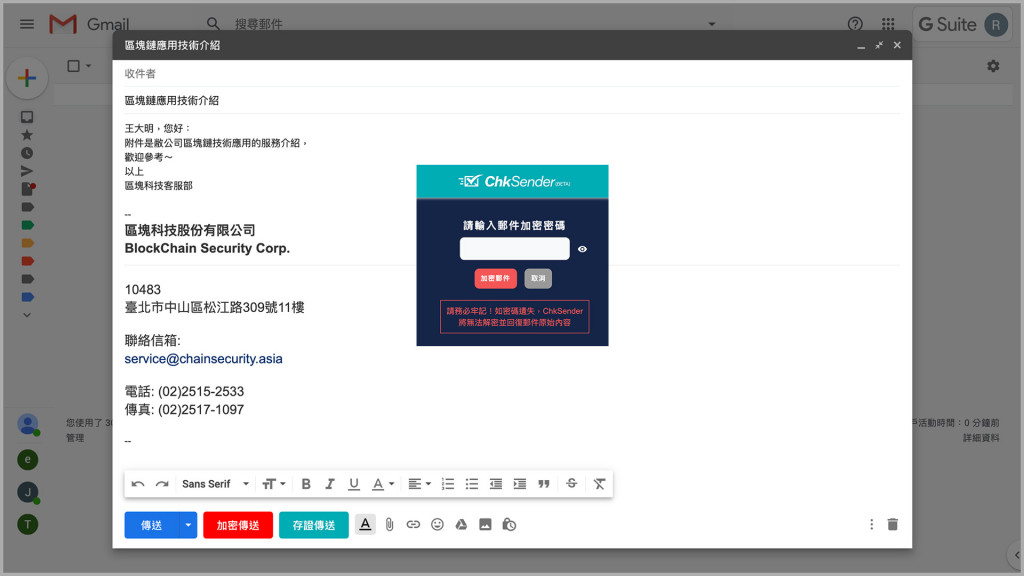Open service@chainsecurity.asia email link

[204, 359]
